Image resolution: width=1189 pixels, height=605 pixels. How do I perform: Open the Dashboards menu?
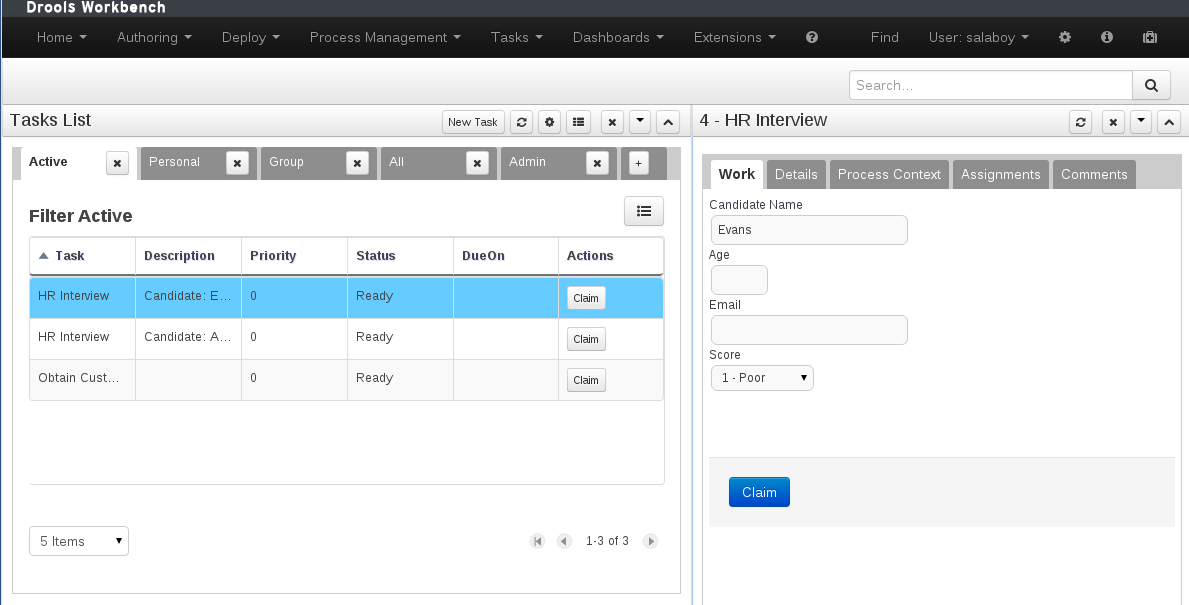[x=618, y=37]
